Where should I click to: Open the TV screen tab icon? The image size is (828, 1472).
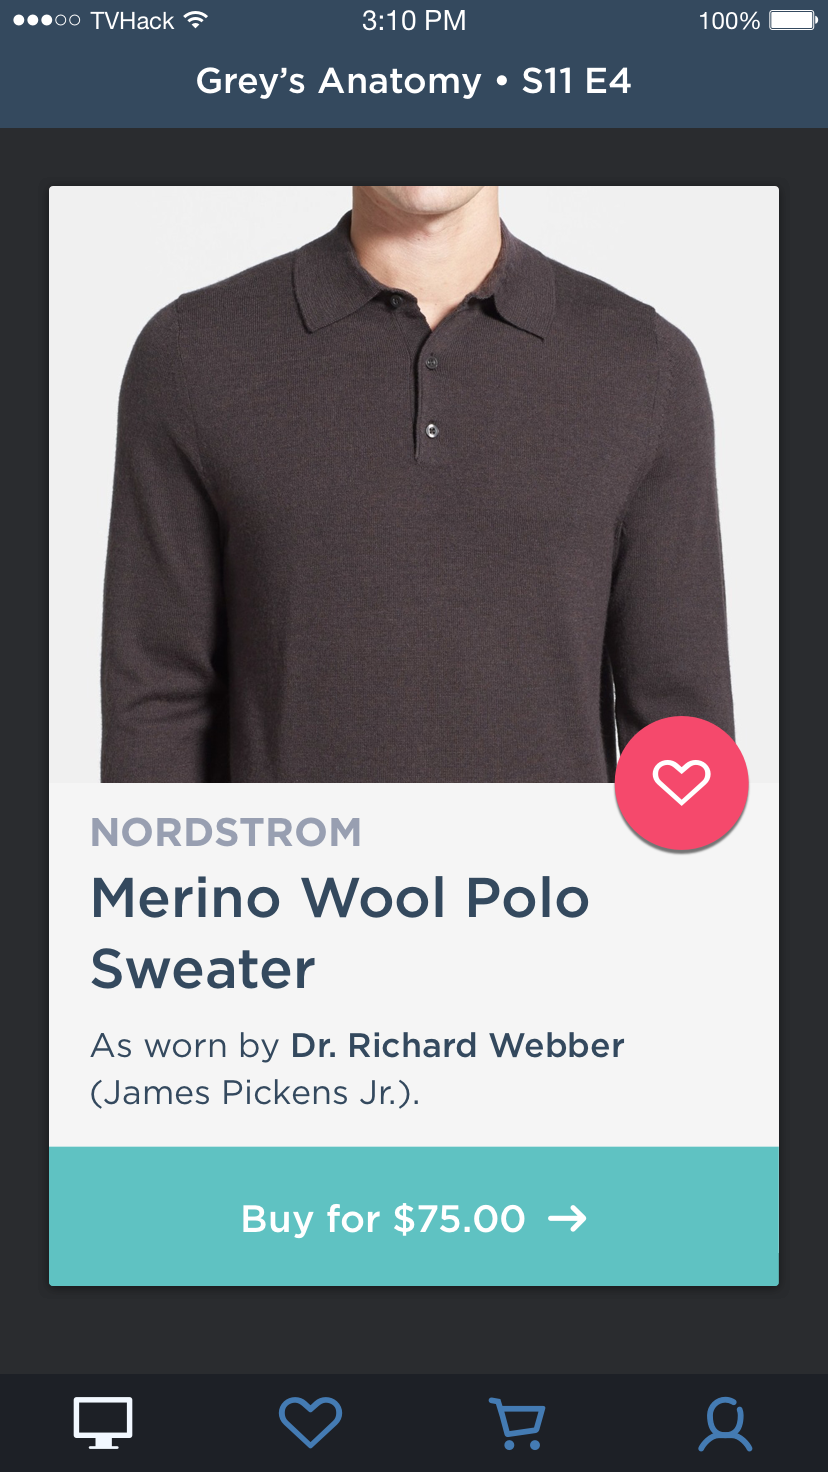click(103, 1423)
